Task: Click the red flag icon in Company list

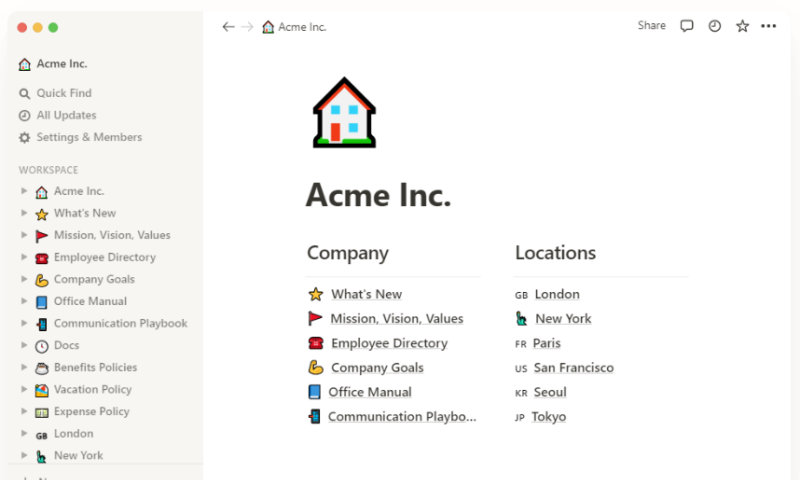Action: pyautogui.click(x=315, y=319)
